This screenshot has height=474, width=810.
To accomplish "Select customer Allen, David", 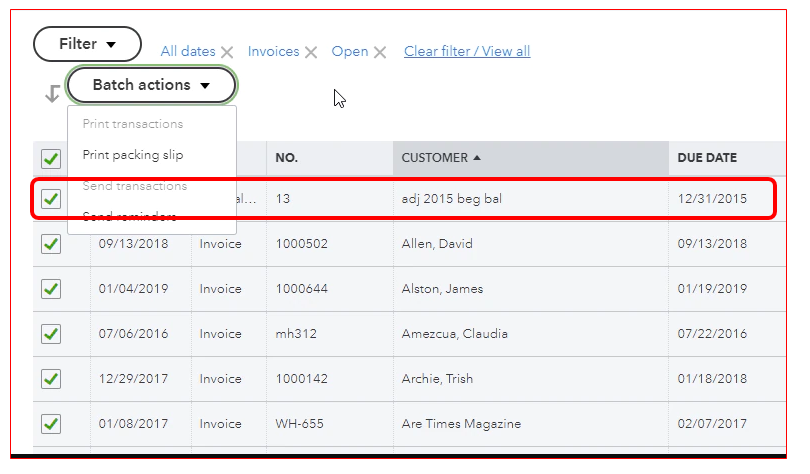I will pyautogui.click(x=437, y=244).
